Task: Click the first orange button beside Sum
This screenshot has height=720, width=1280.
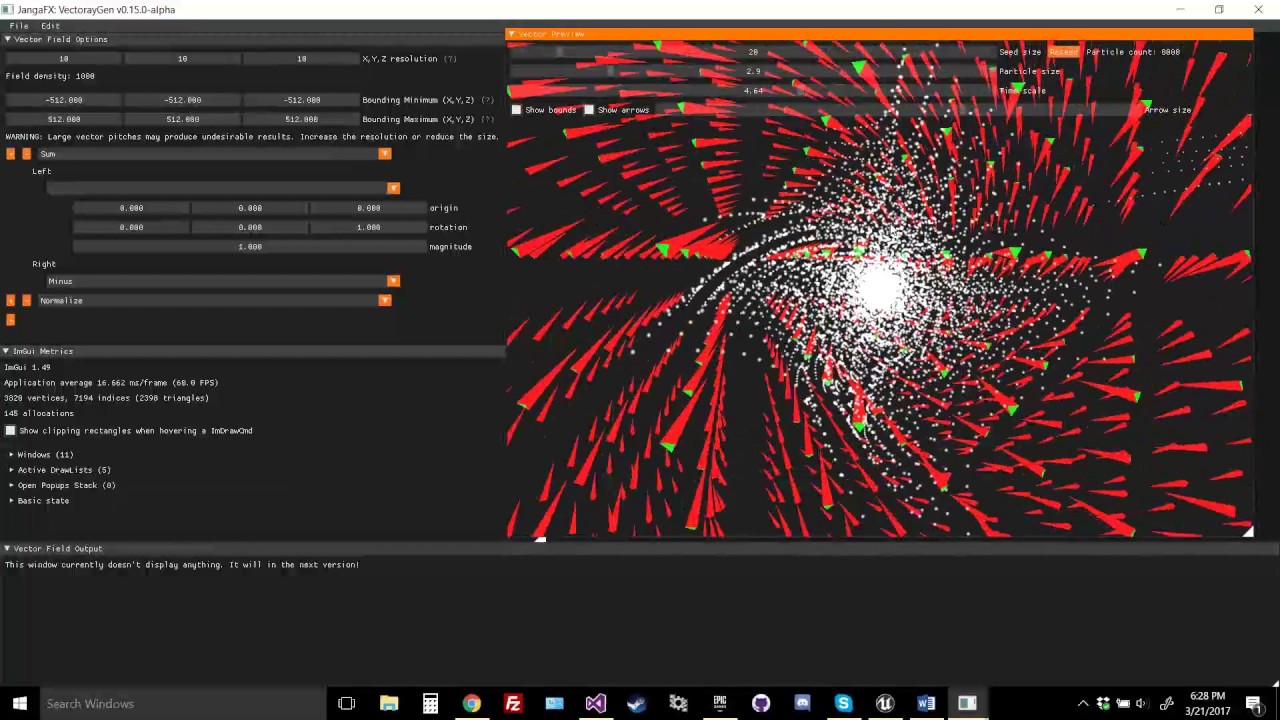Action: click(x=10, y=154)
